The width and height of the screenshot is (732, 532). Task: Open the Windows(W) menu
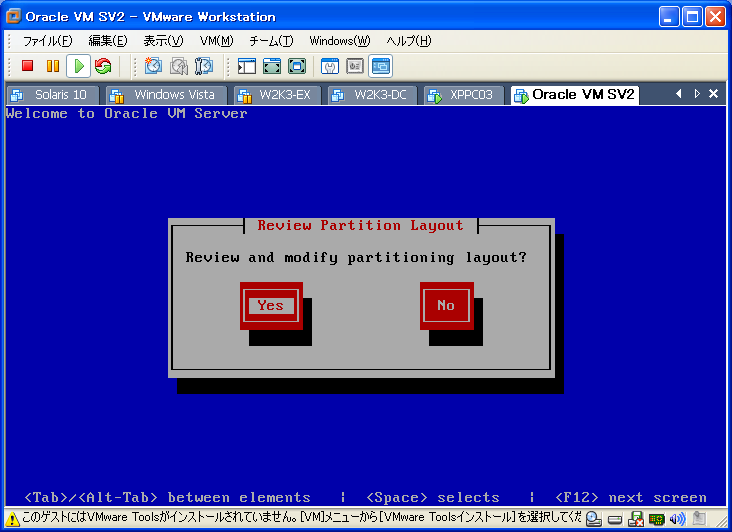[x=340, y=41]
